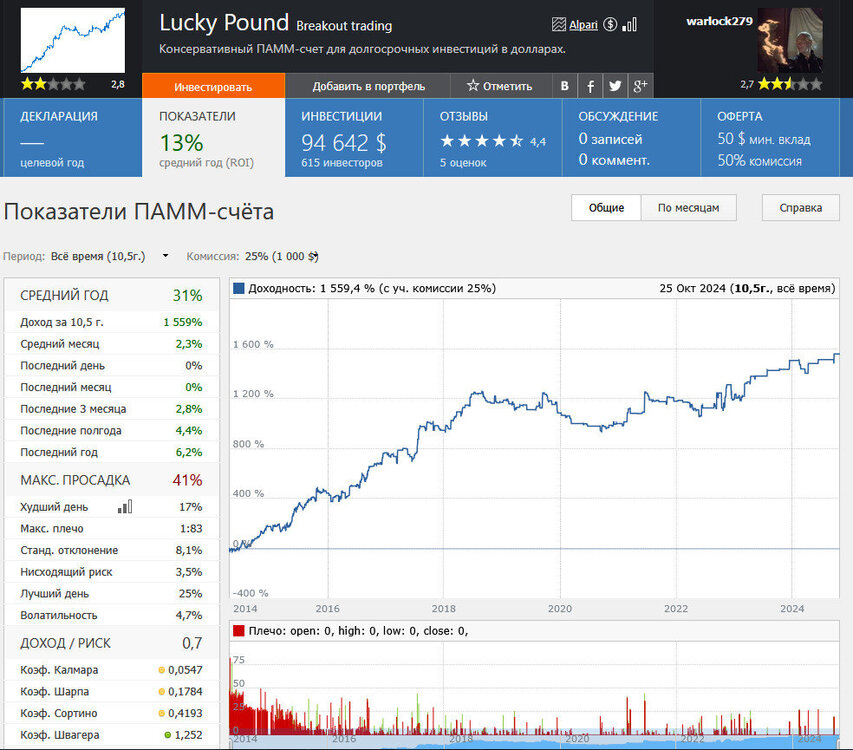Image resolution: width=853 pixels, height=750 pixels.
Task: Click the Справка help button
Action: coord(800,208)
